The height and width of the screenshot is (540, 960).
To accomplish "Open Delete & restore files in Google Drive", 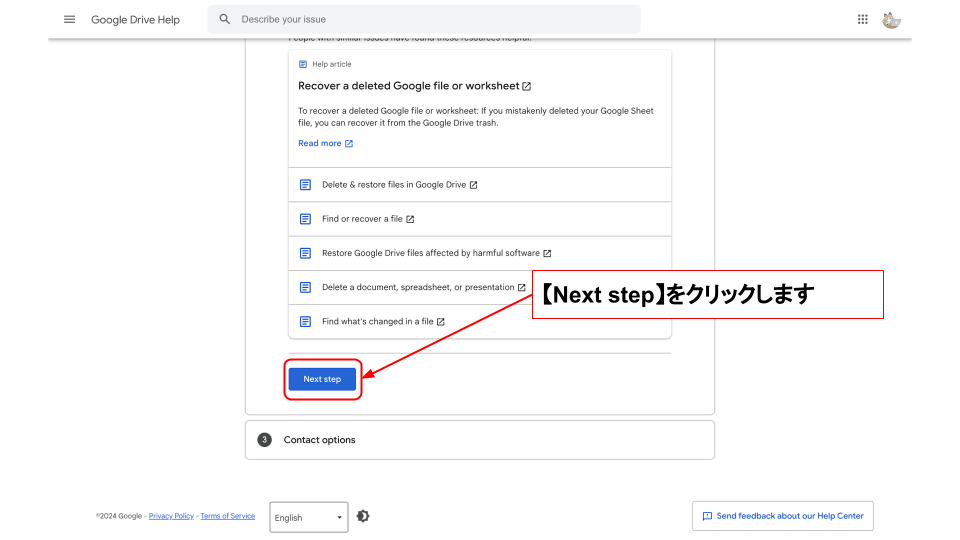I will point(394,185).
